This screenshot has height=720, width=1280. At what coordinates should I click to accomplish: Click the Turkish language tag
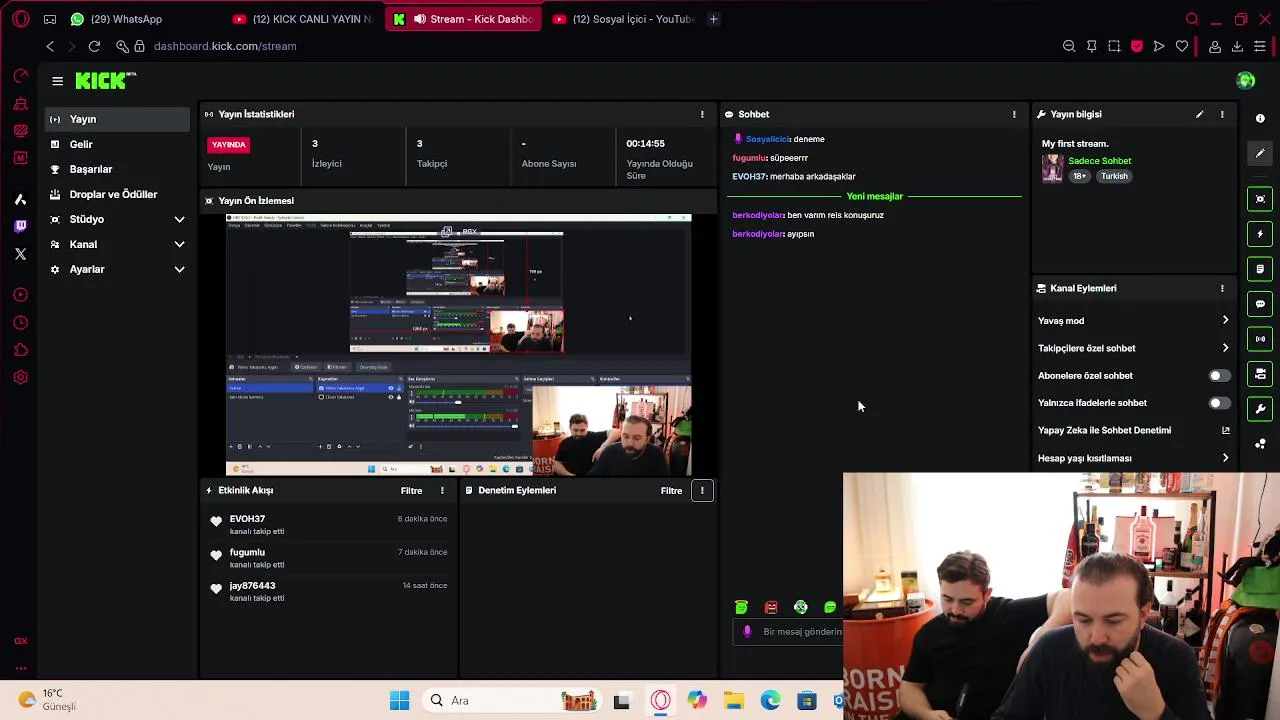[x=1114, y=176]
